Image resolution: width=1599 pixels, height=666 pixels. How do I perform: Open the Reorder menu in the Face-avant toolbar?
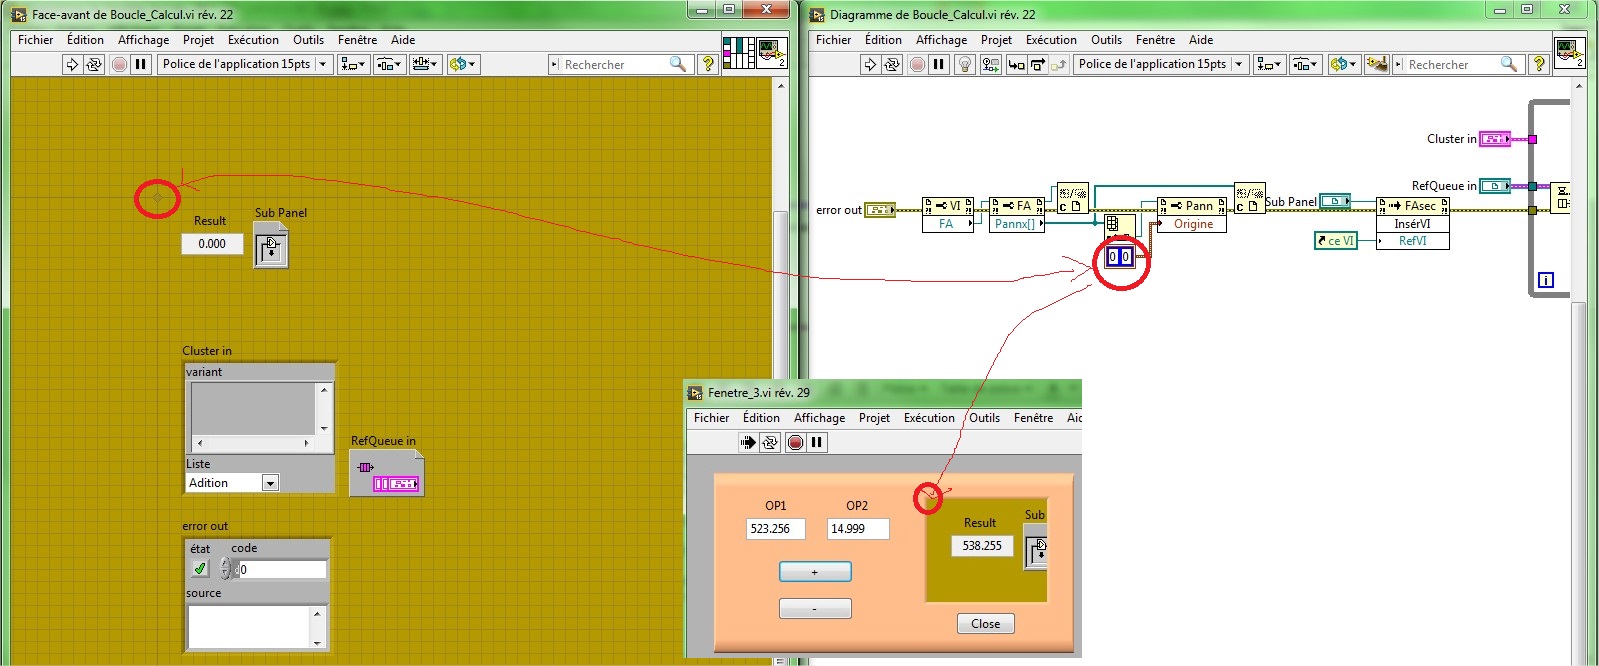(463, 64)
